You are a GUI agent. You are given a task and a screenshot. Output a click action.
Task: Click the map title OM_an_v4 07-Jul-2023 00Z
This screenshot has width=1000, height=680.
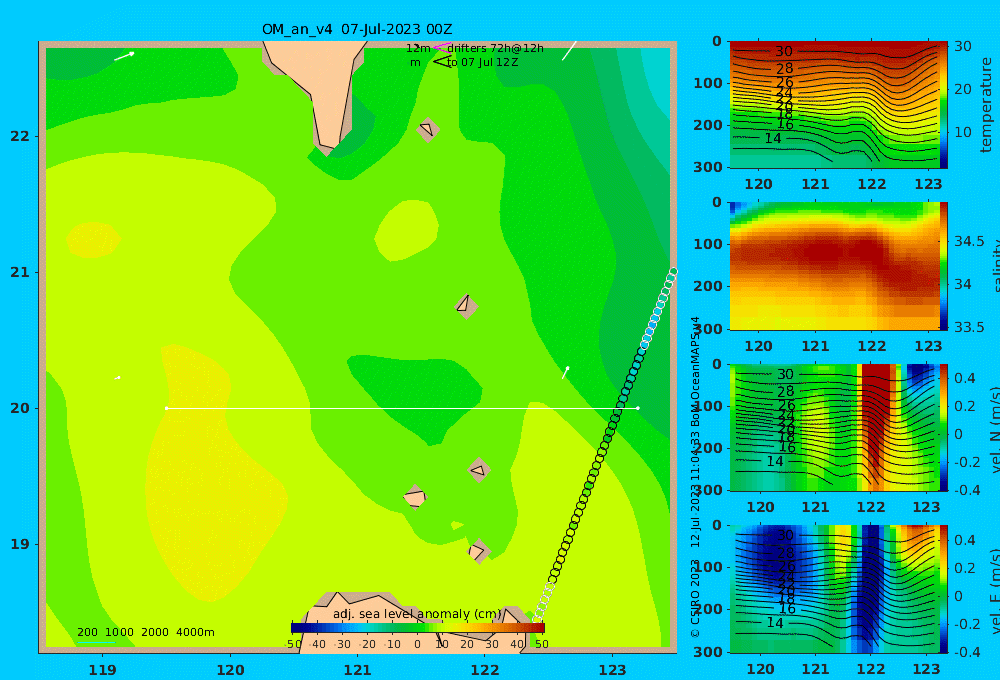pyautogui.click(x=357, y=29)
